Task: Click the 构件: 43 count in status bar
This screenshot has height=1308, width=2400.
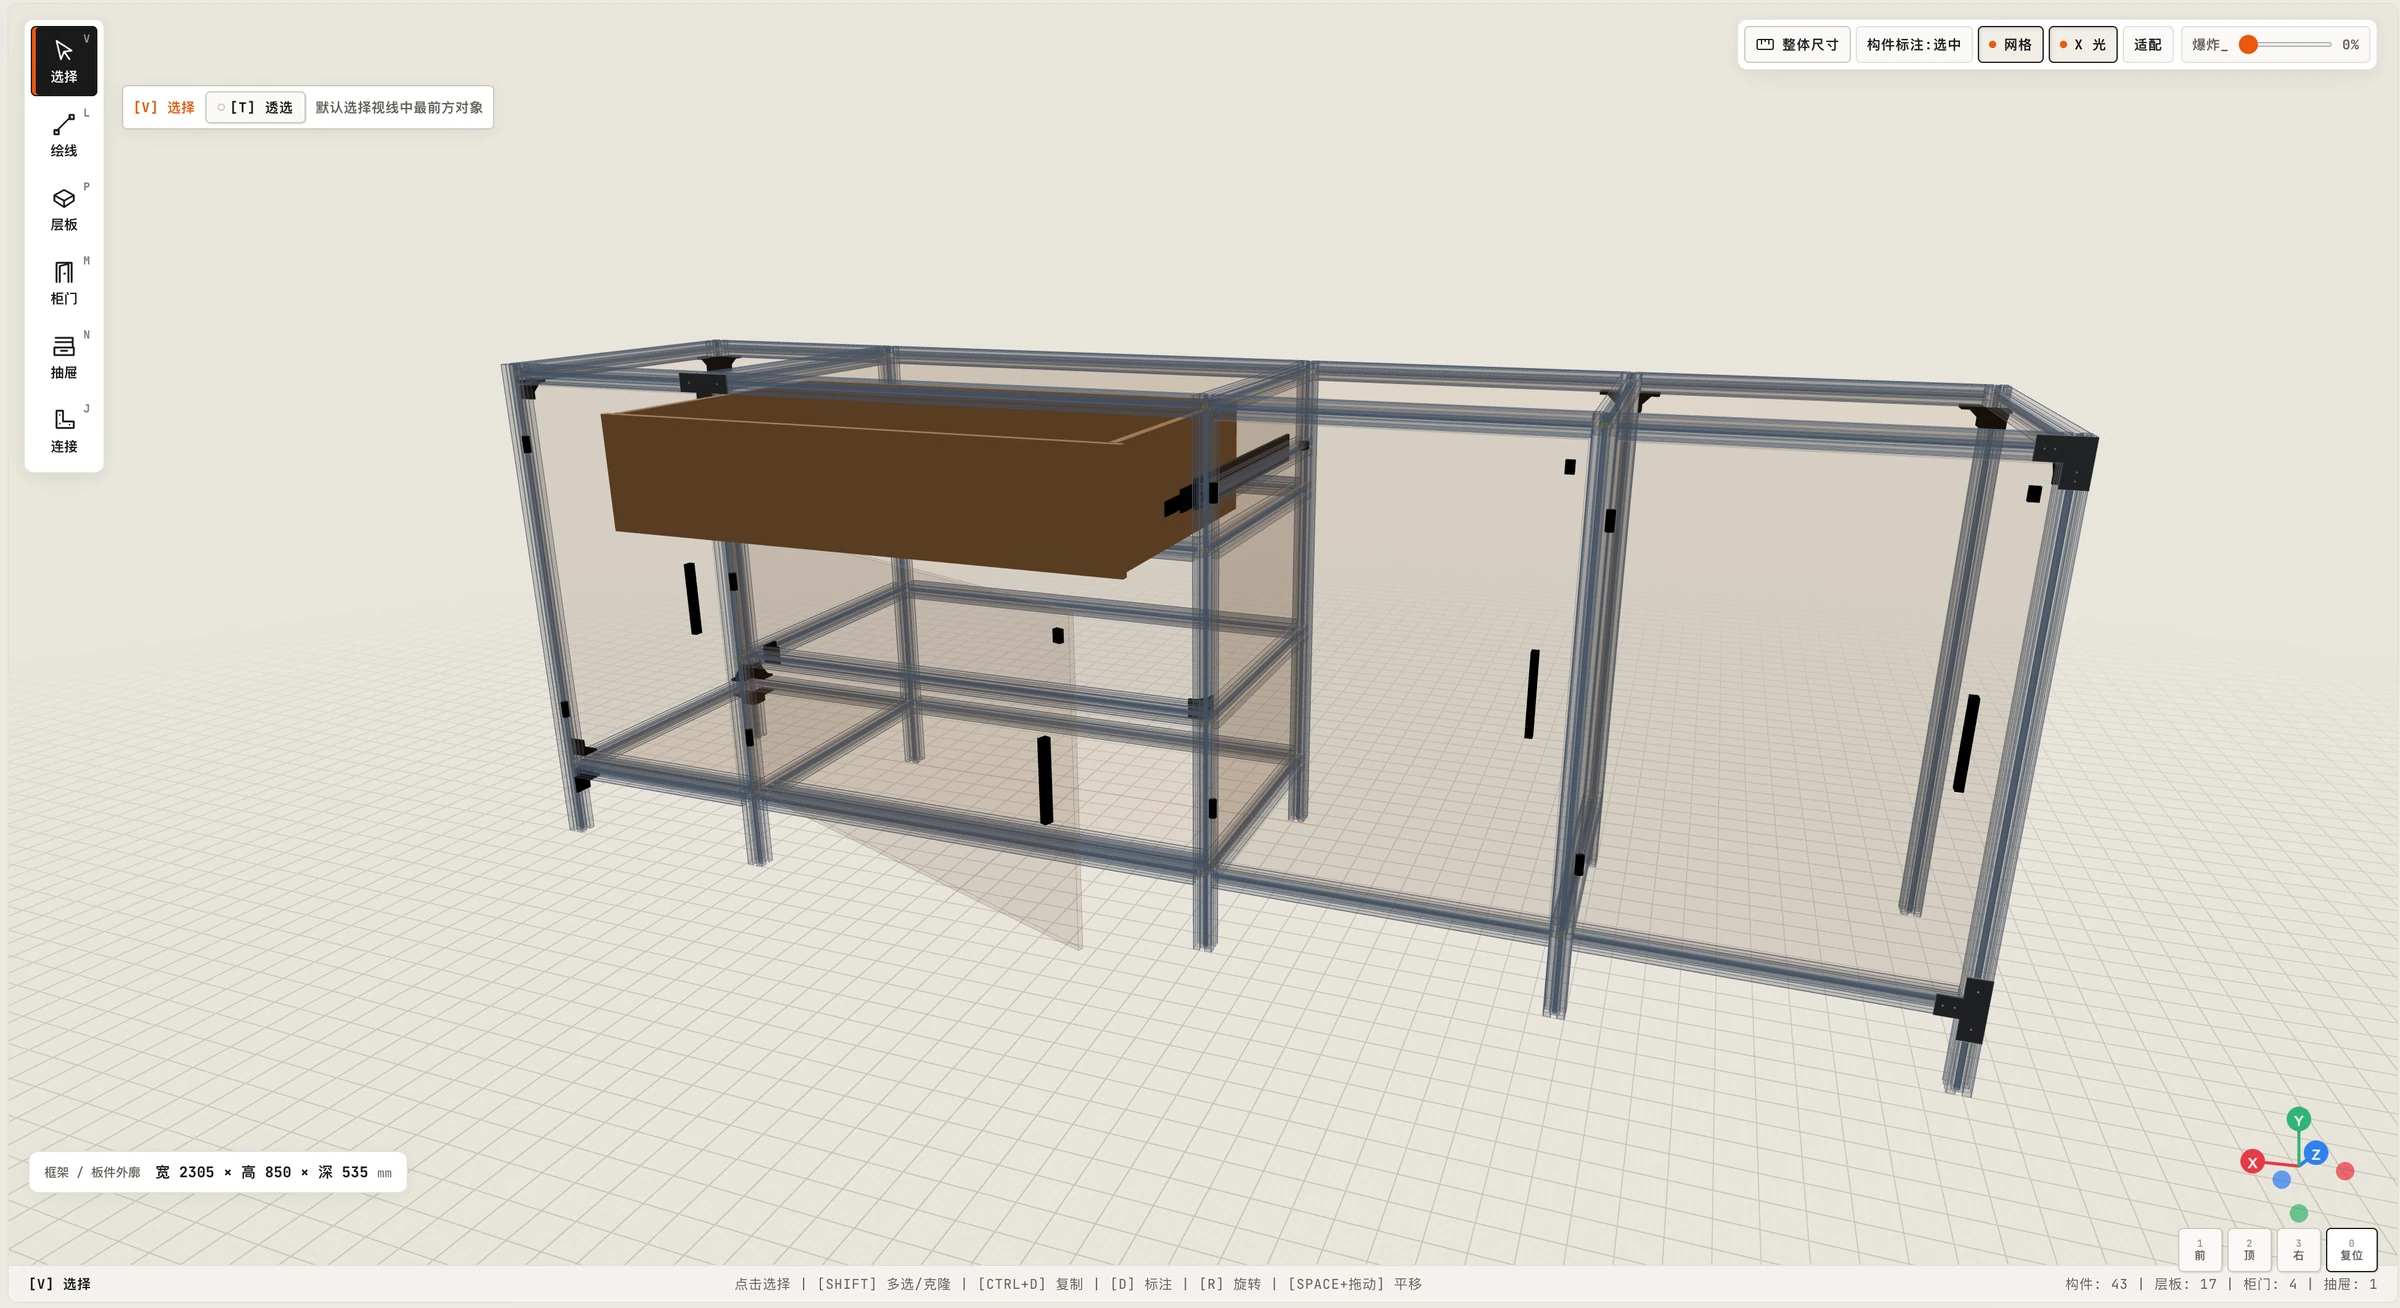Action: [2096, 1284]
